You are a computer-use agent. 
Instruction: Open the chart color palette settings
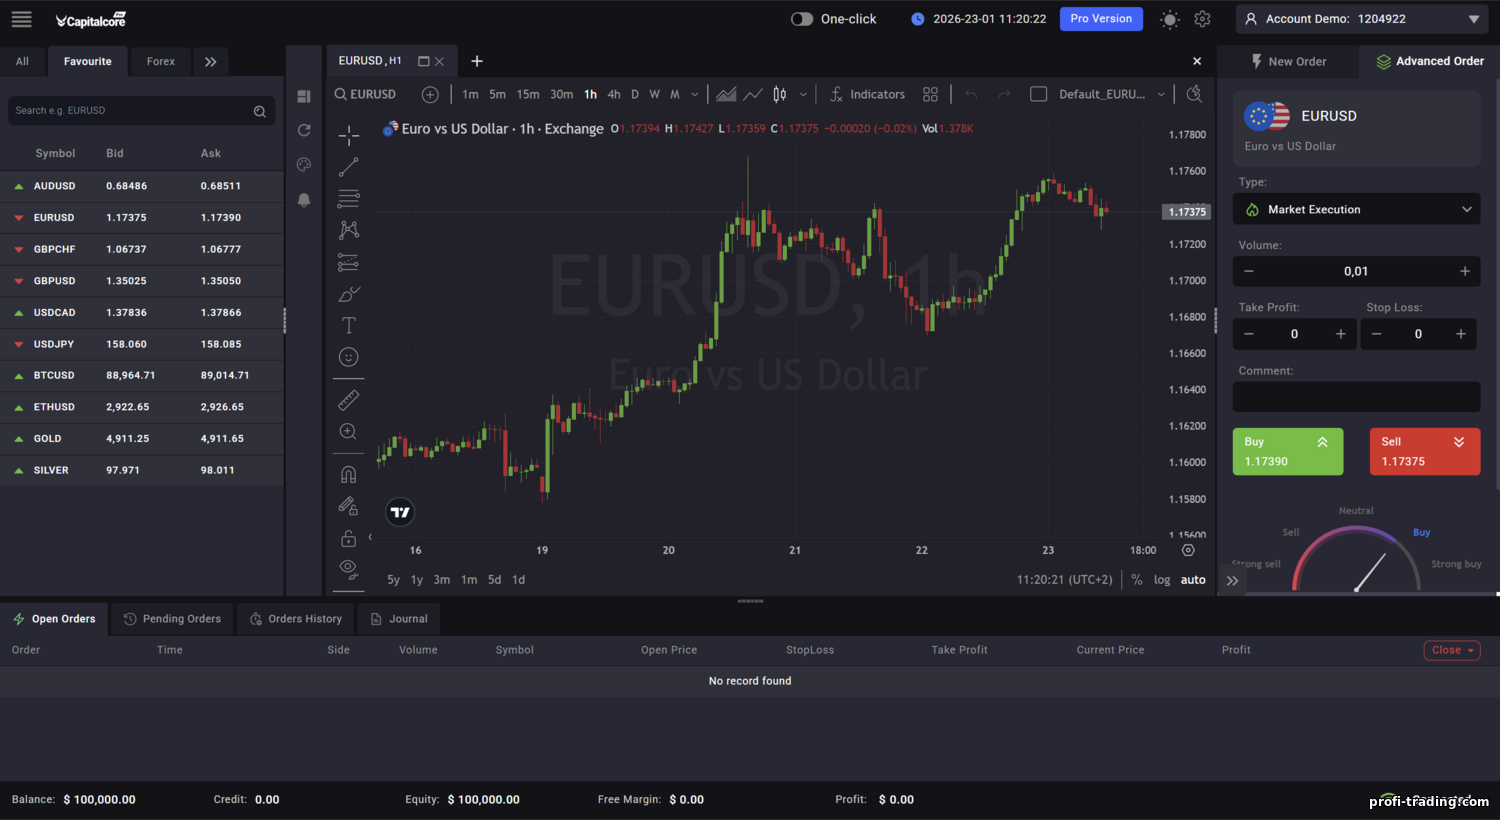303,164
